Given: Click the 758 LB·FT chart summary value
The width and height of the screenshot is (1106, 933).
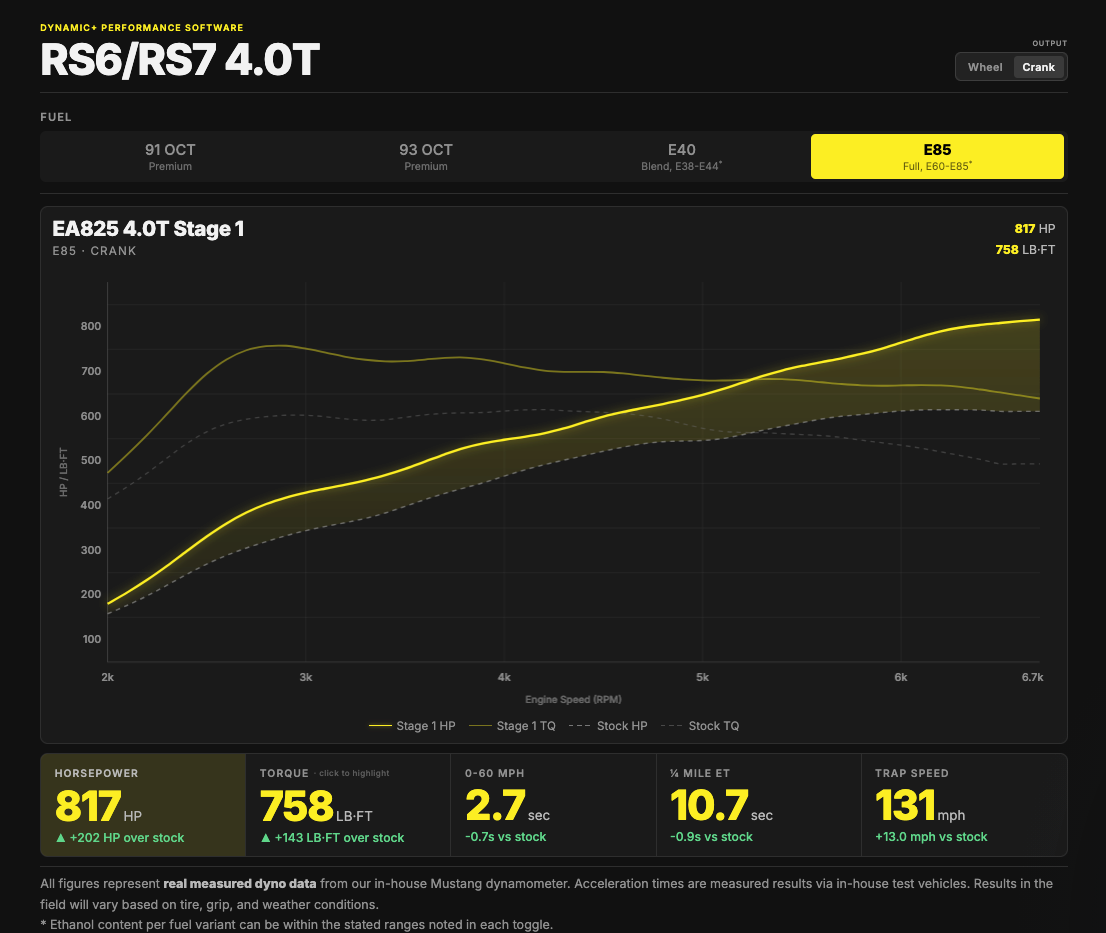Looking at the screenshot, I should [x=1026, y=250].
